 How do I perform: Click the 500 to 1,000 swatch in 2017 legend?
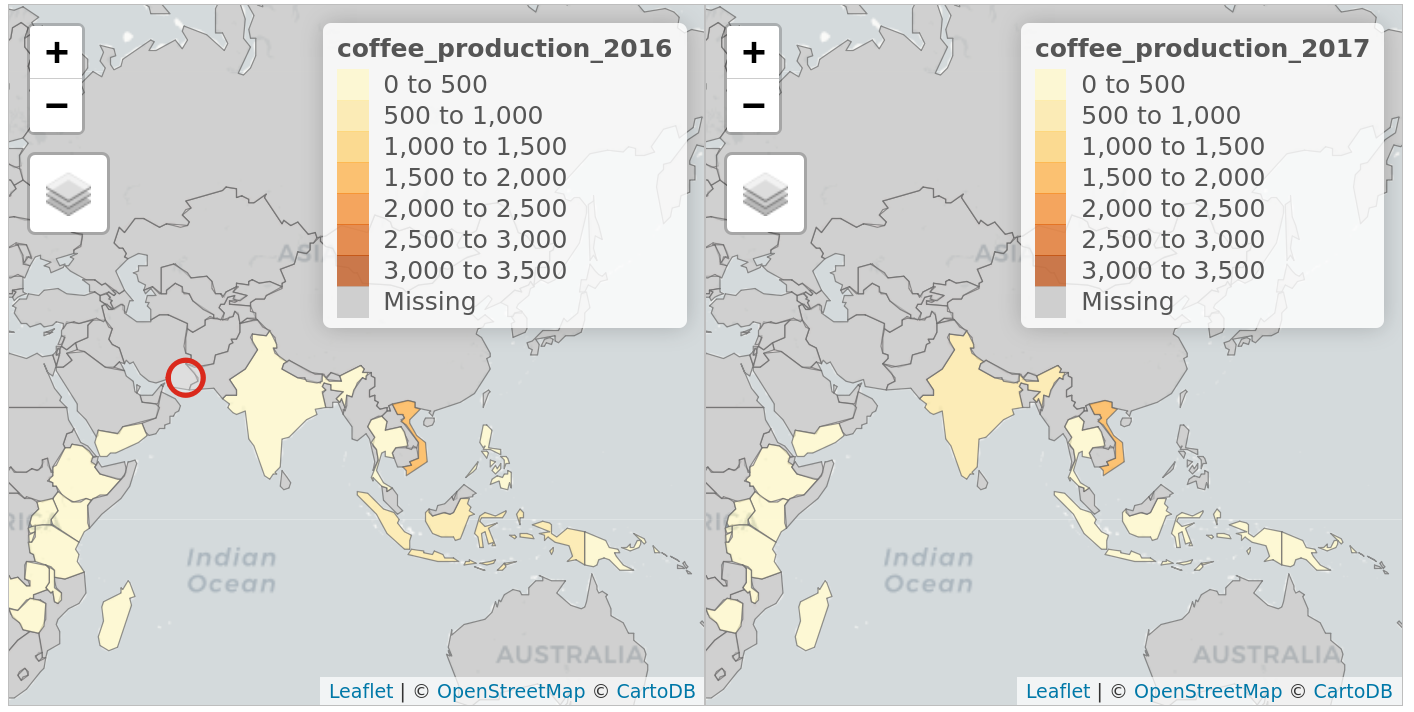[x=1050, y=116]
